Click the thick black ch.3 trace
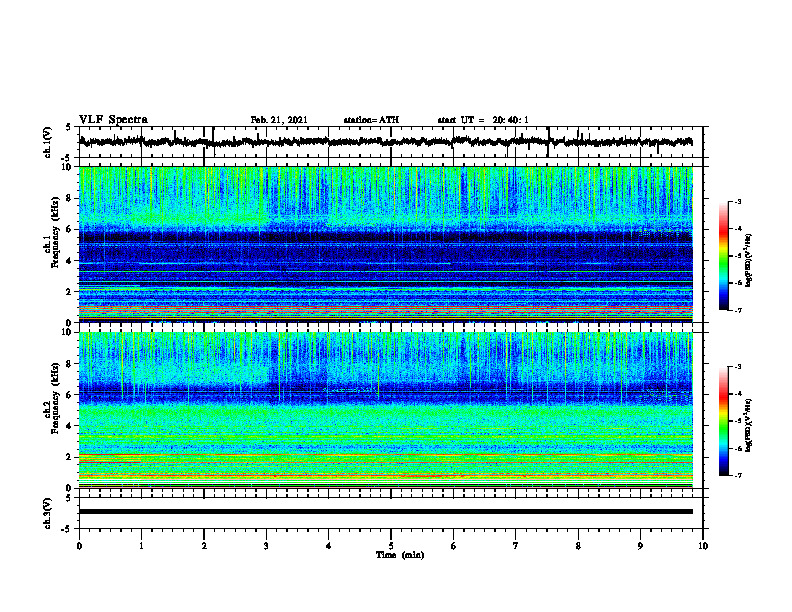This screenshot has width=792, height=612. (x=385, y=512)
